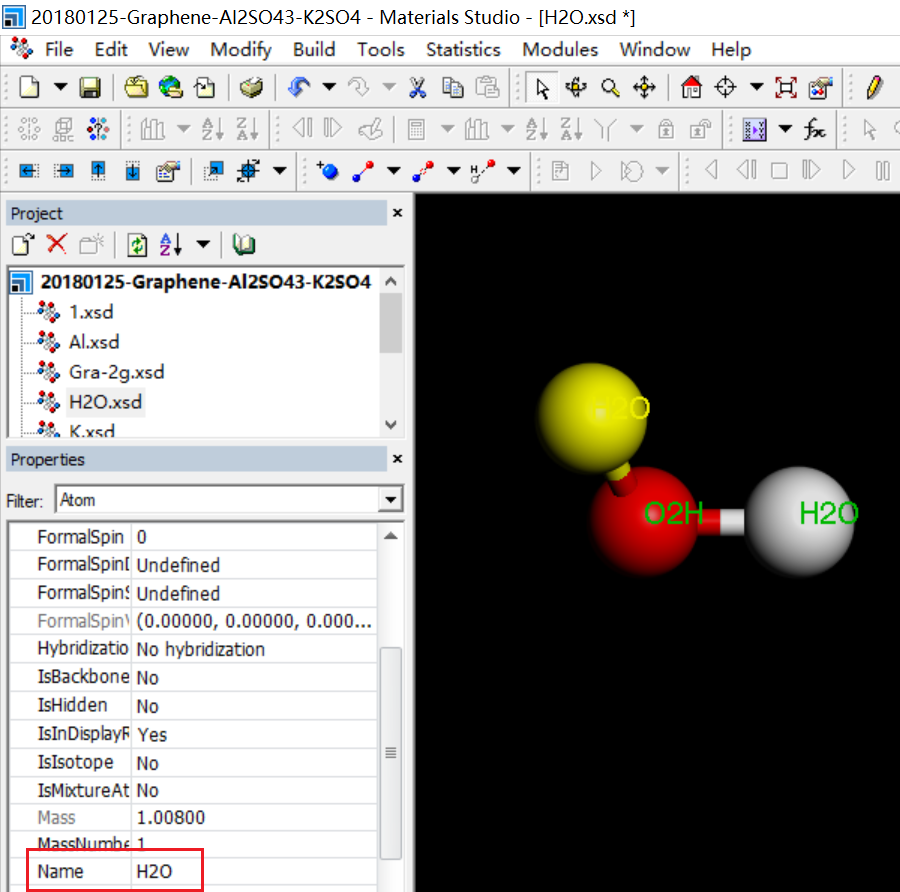Select Gra-2g.xsd in the project tree
The width and height of the screenshot is (900, 892).
click(x=117, y=372)
